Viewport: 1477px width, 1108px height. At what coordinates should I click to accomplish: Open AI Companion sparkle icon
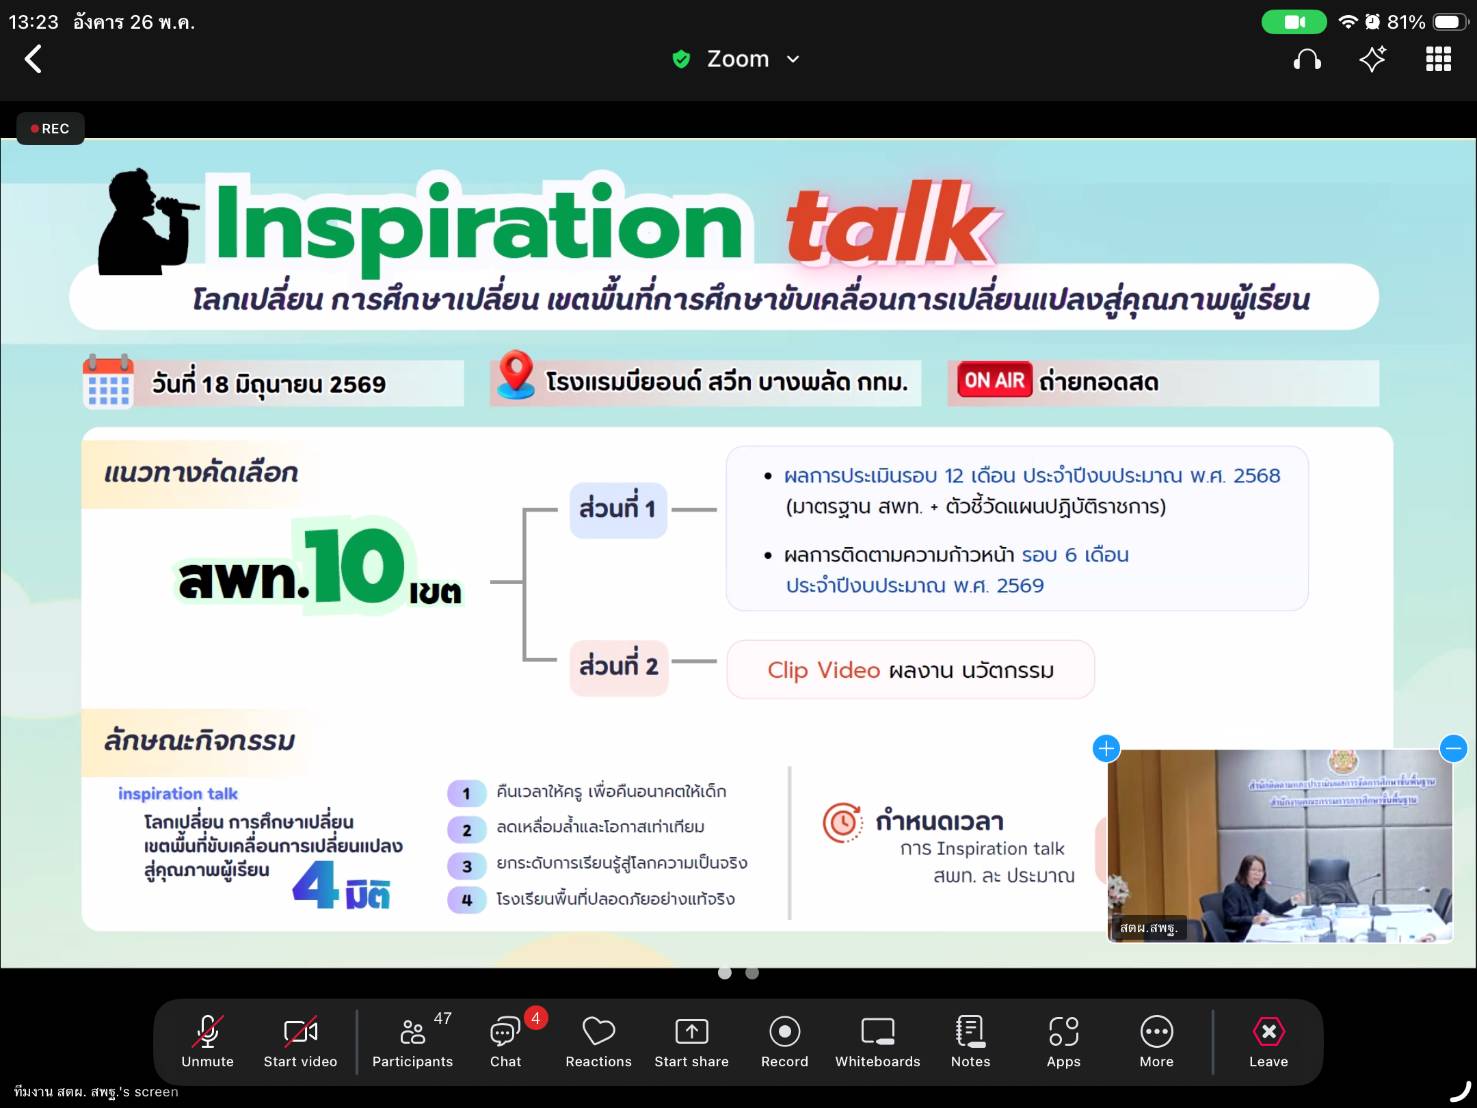click(1372, 59)
